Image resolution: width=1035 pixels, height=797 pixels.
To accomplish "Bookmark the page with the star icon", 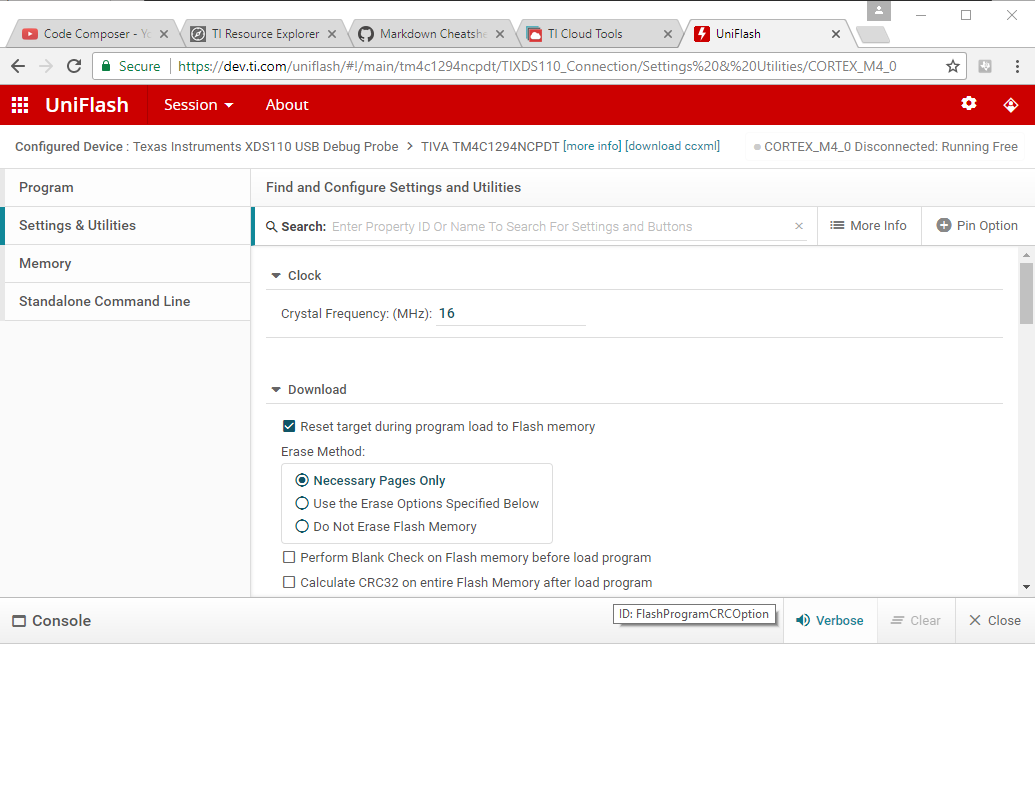I will click(952, 66).
